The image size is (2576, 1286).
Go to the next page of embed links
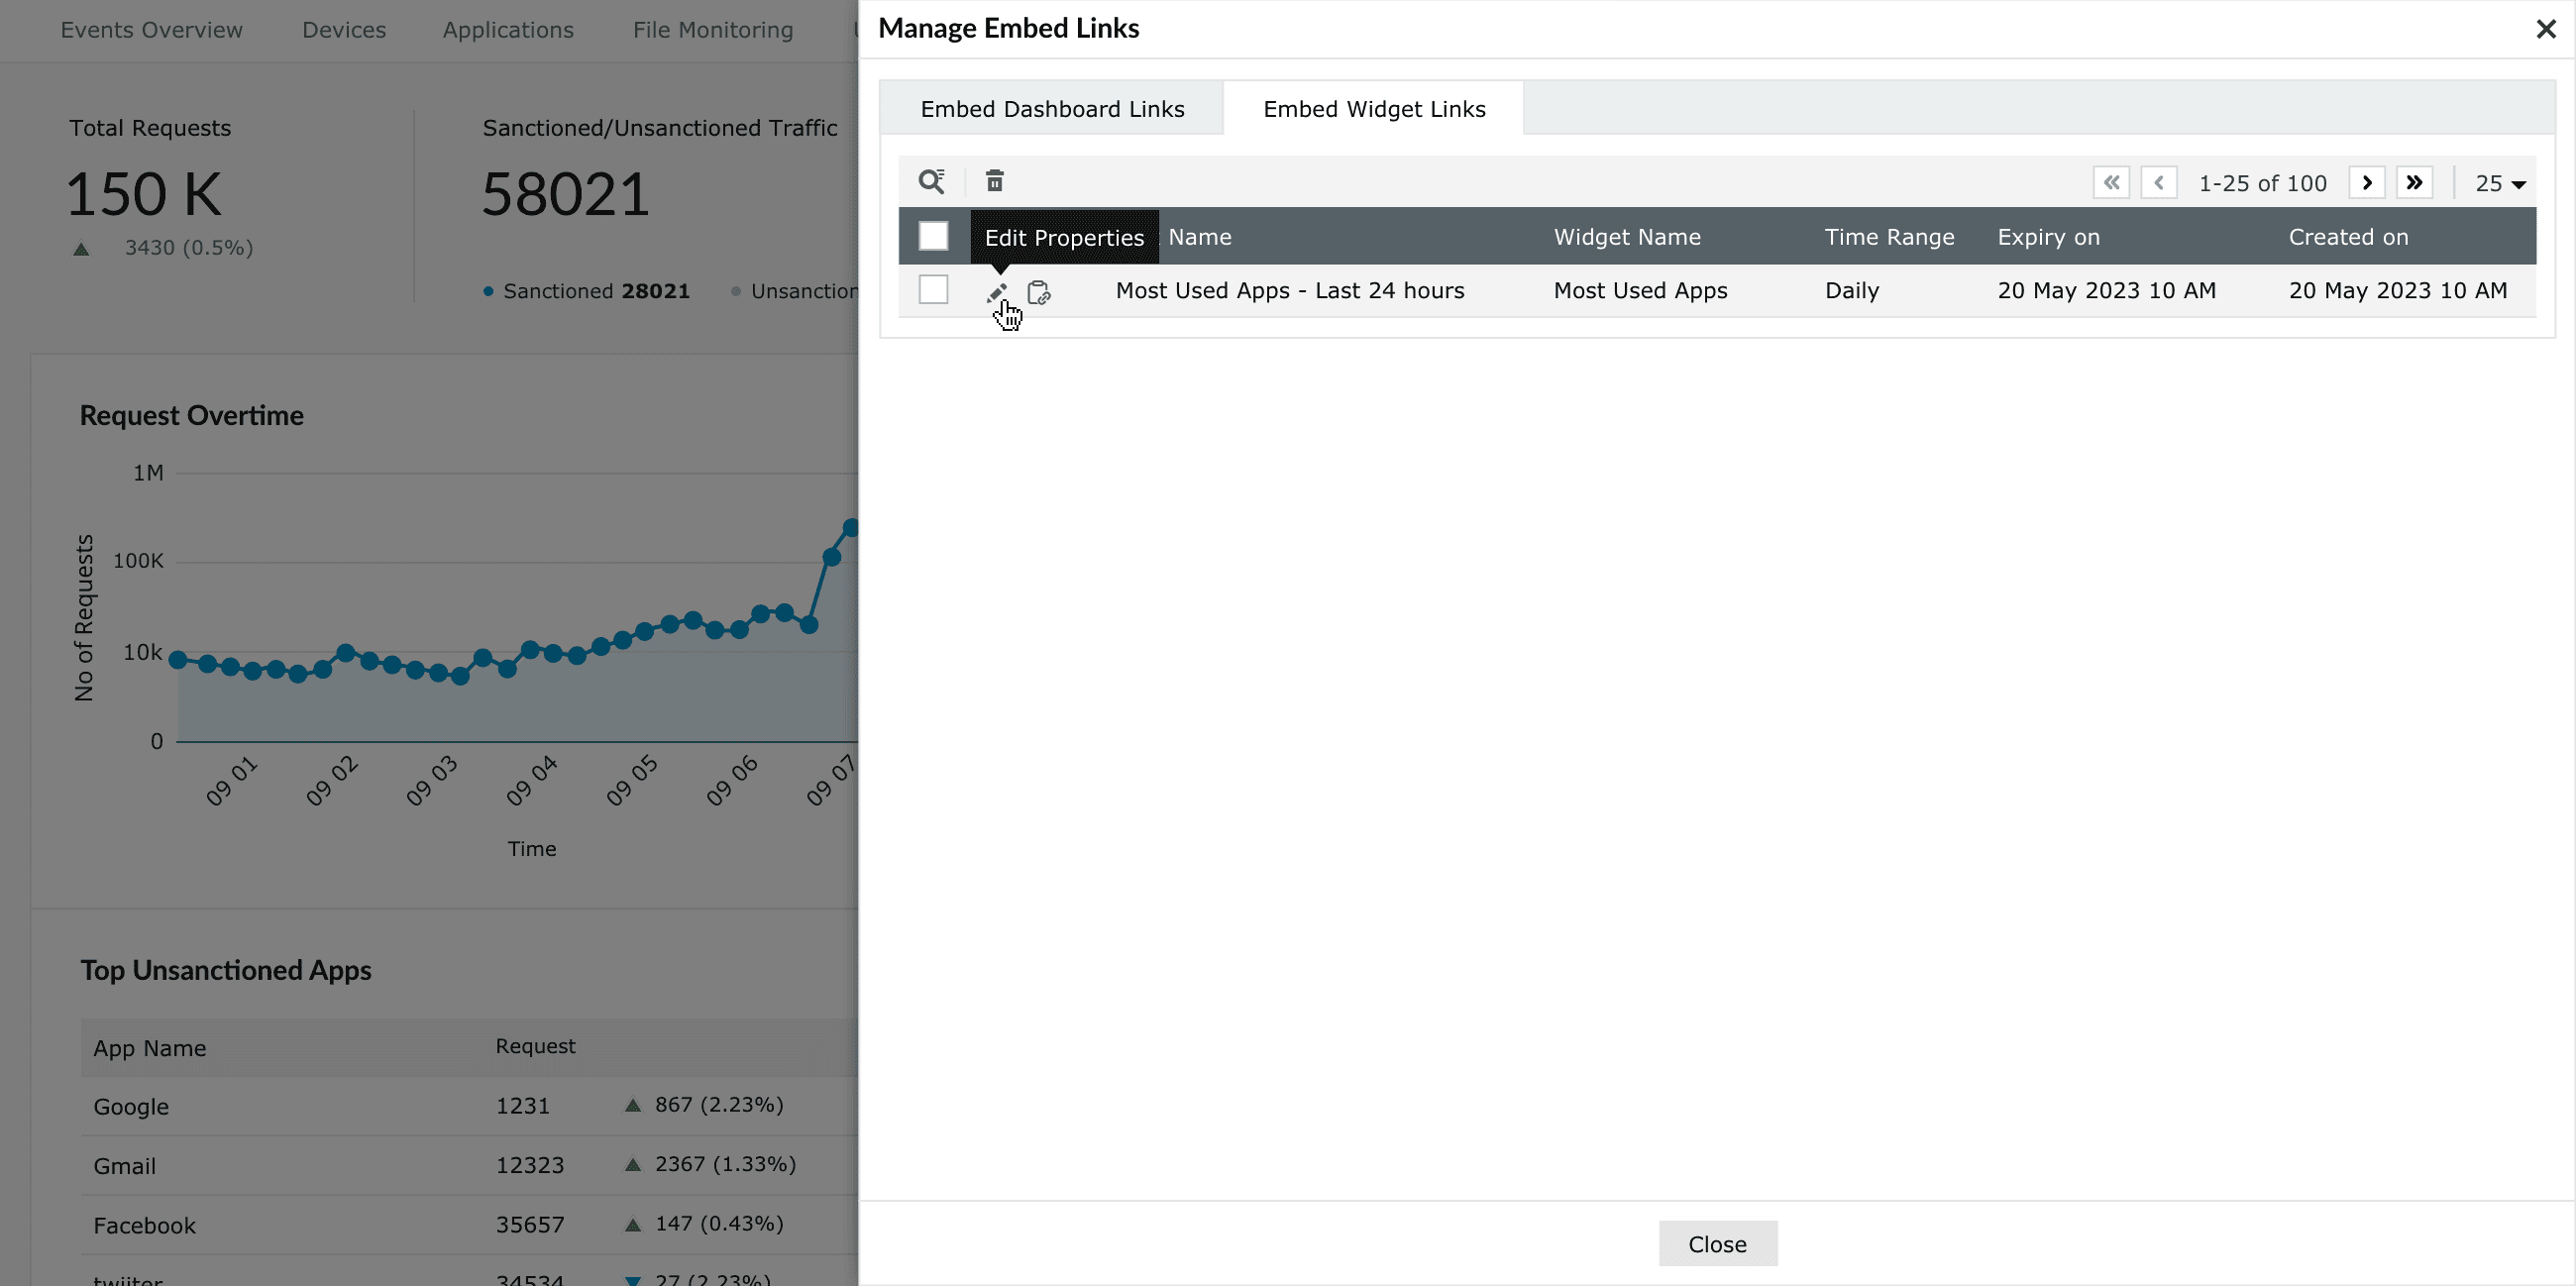tap(2367, 182)
